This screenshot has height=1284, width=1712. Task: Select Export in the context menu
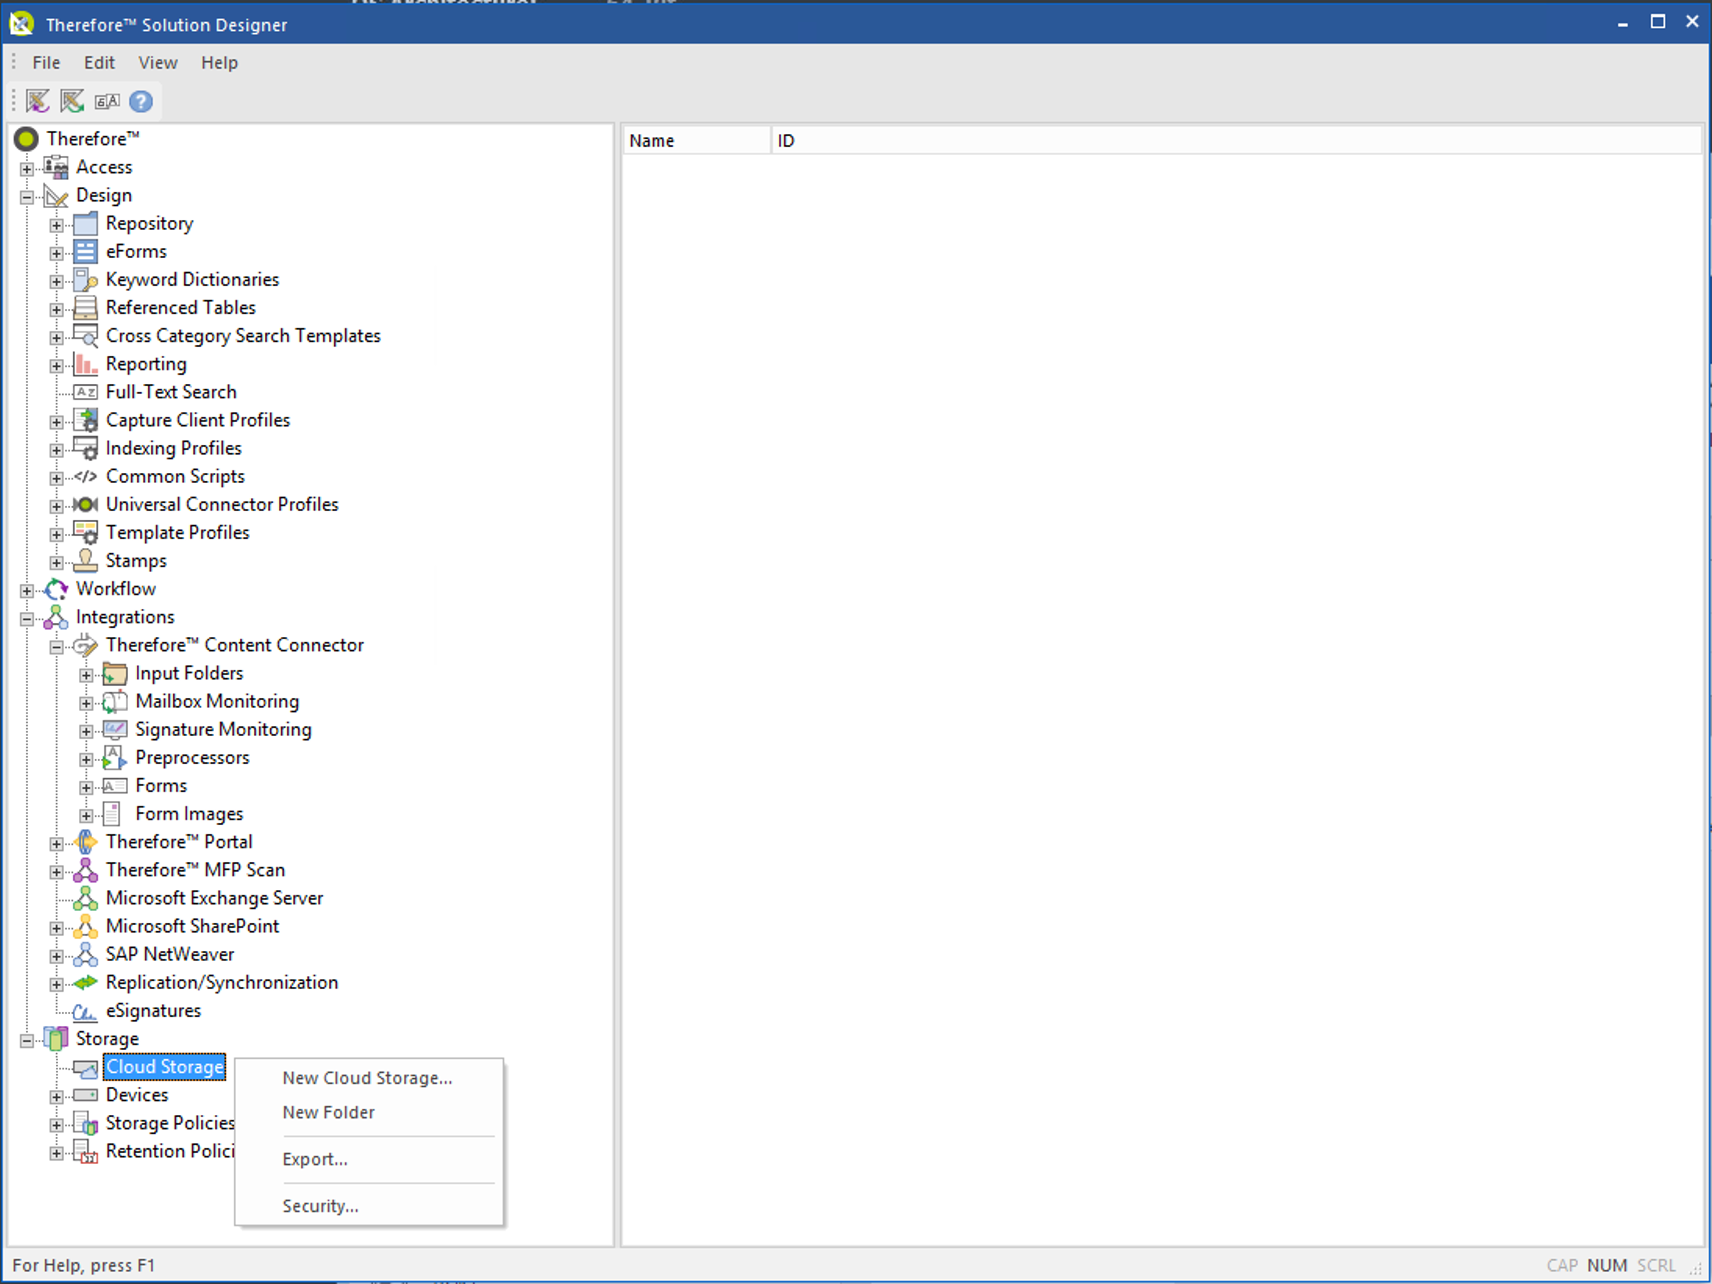[315, 1159]
